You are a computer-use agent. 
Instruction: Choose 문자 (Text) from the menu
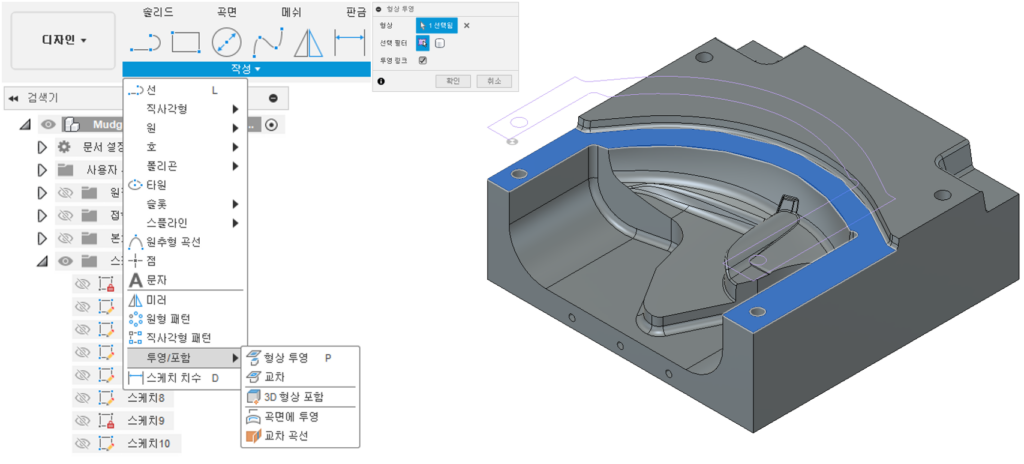point(185,280)
